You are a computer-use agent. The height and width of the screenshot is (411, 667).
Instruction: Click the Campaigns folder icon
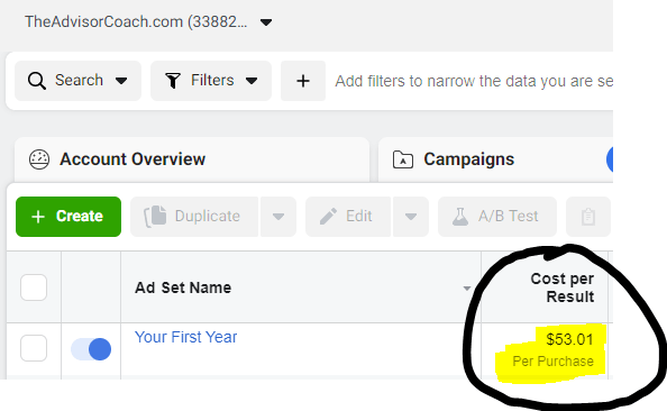pos(403,160)
